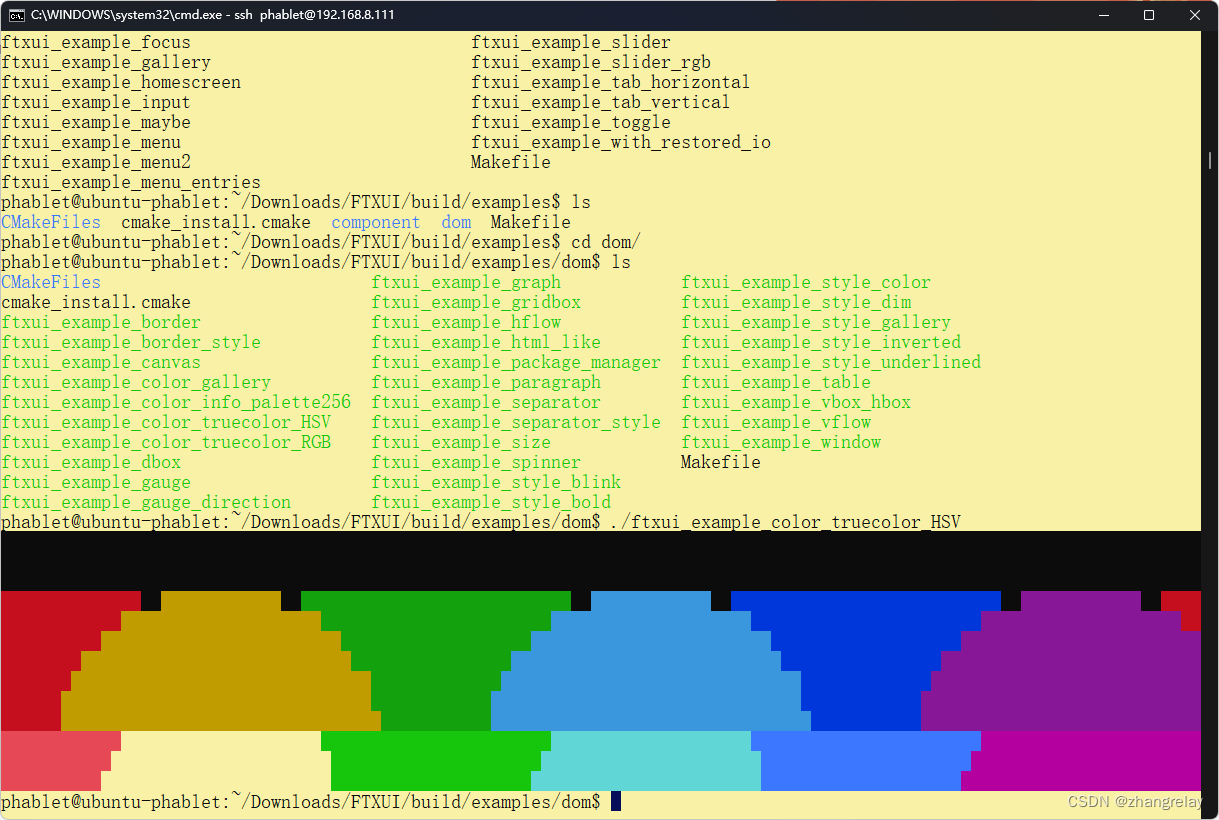Image resolution: width=1219 pixels, height=820 pixels.
Task: Click the blue 'component' directory name
Action: point(376,222)
